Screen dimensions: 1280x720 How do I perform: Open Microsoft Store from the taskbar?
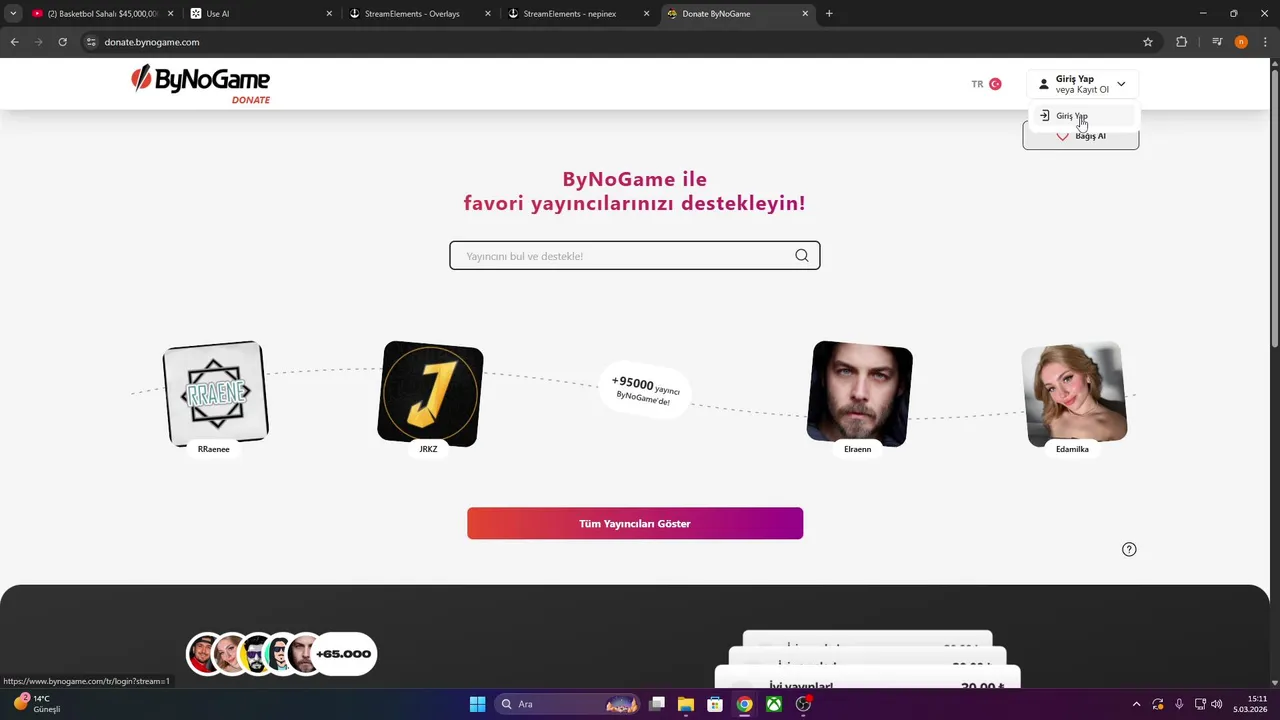(715, 704)
